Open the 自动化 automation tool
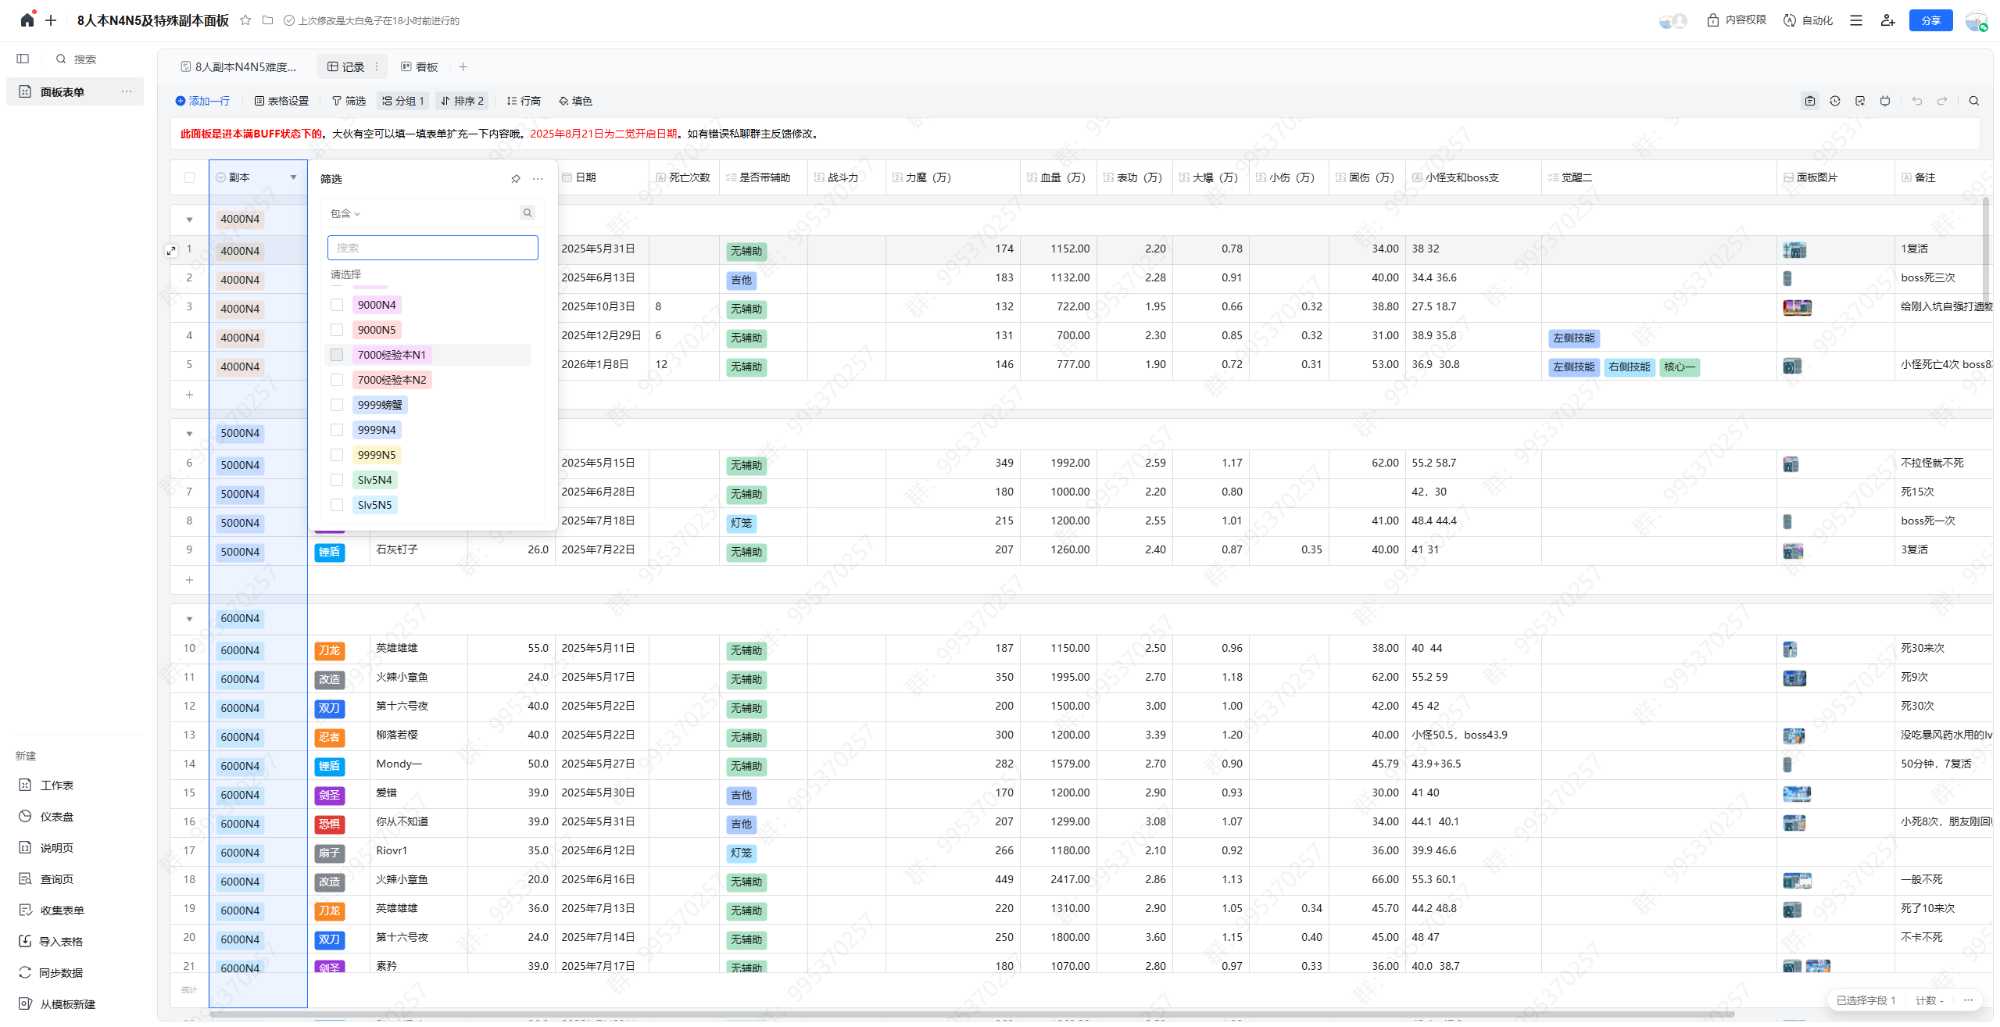The width and height of the screenshot is (2000, 1027). [1808, 20]
